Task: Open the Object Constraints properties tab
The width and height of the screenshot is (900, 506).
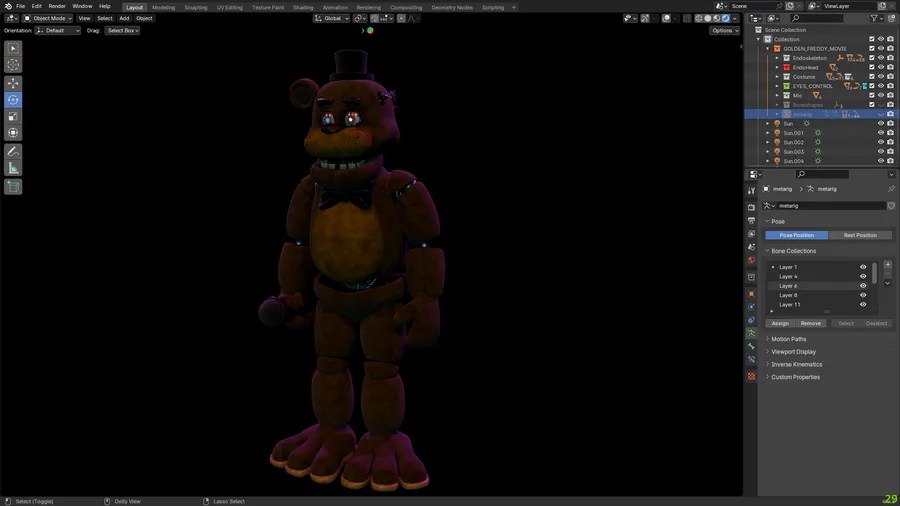Action: click(x=751, y=320)
